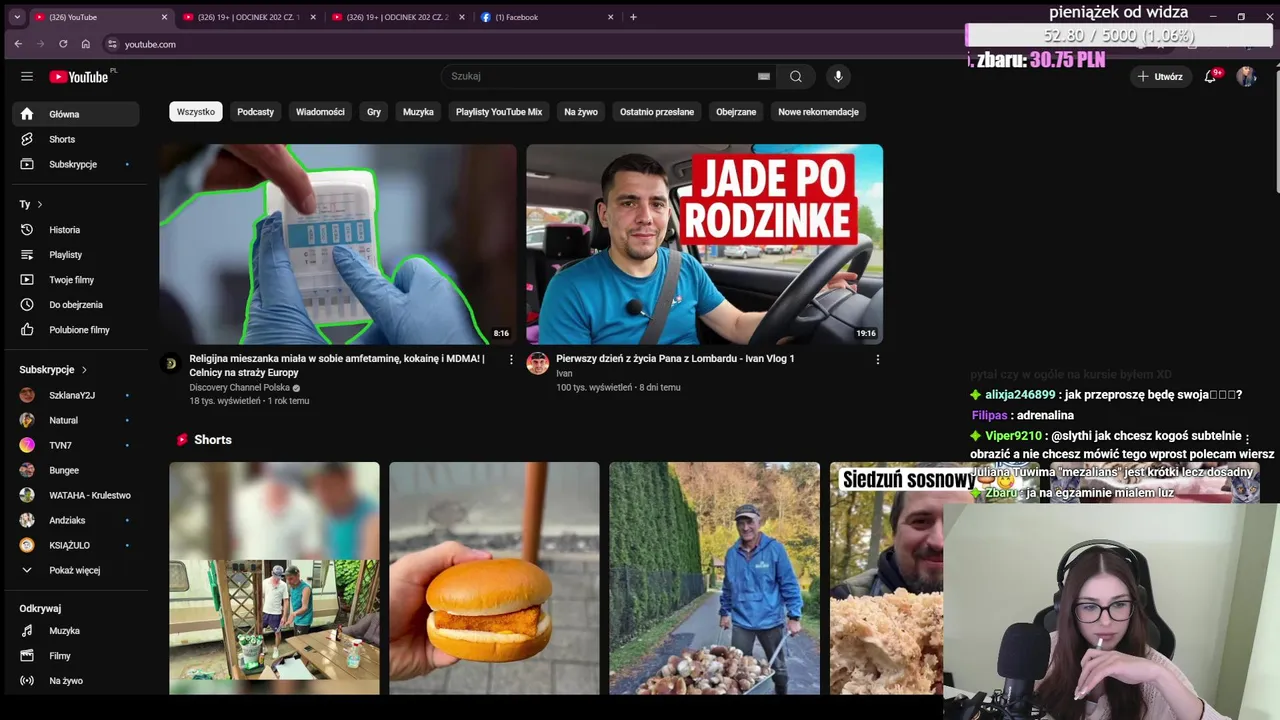
Task: Select the Muzyka filter chip
Action: 418,112
